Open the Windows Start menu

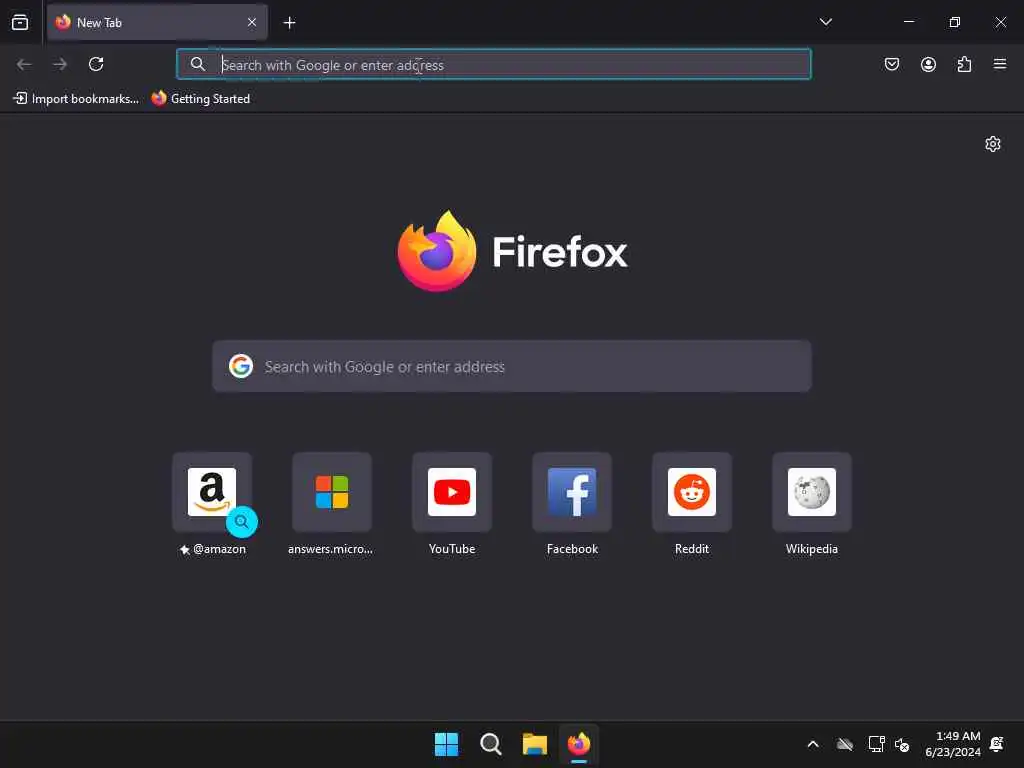(x=447, y=744)
